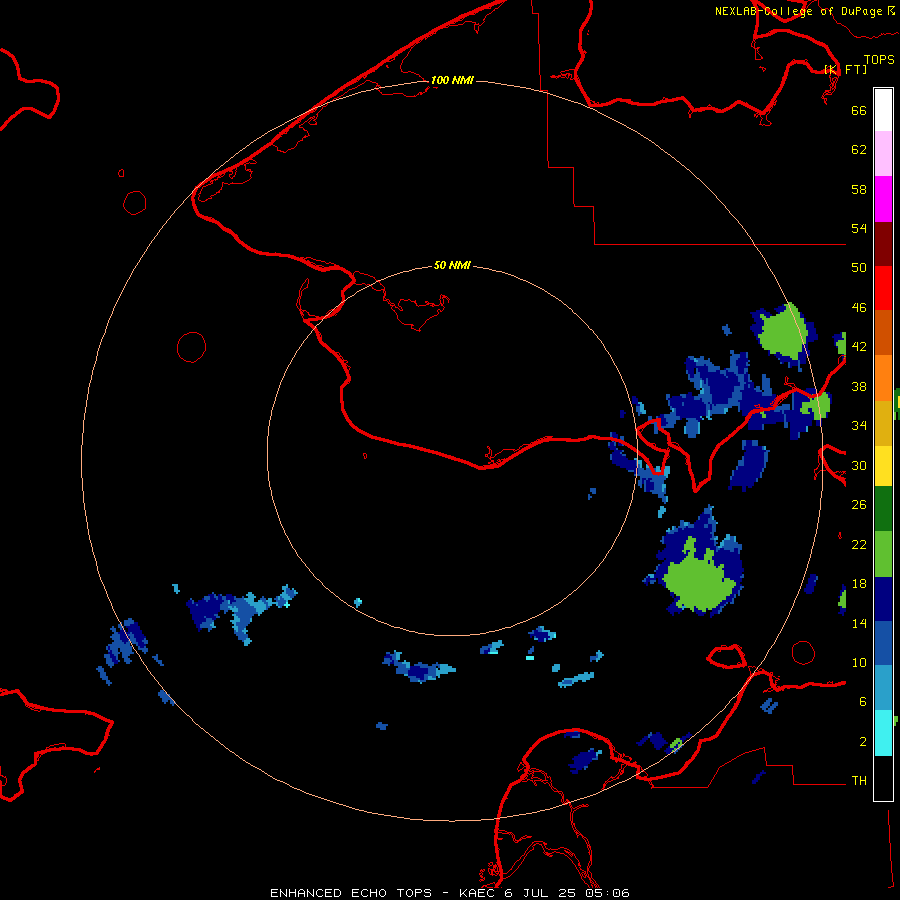
Task: Click the '18' legend value
Action: click(x=859, y=584)
